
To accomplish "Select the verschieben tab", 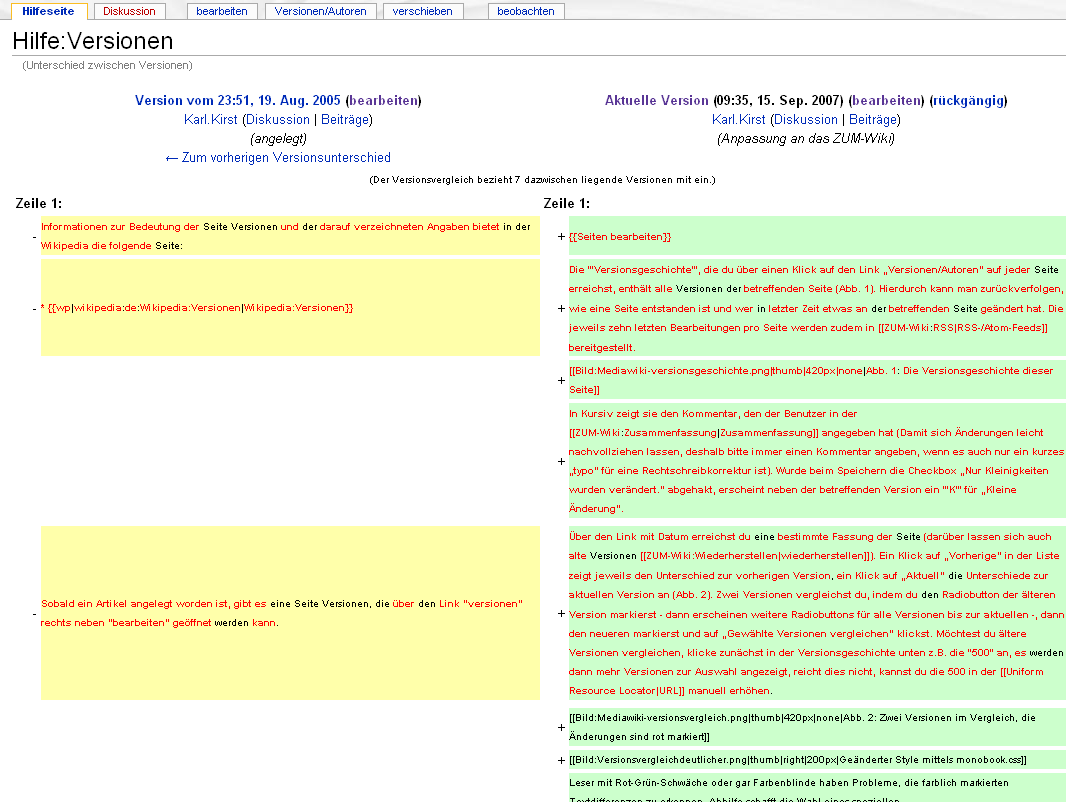I will pos(422,11).
